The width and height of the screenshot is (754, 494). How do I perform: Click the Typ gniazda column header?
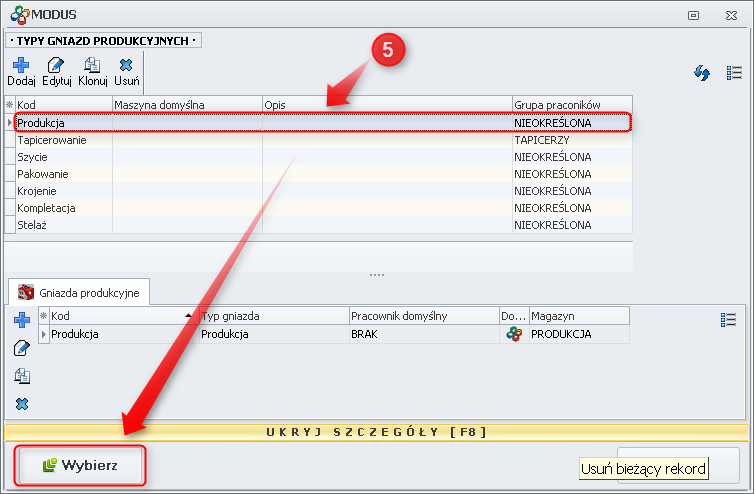pos(274,316)
